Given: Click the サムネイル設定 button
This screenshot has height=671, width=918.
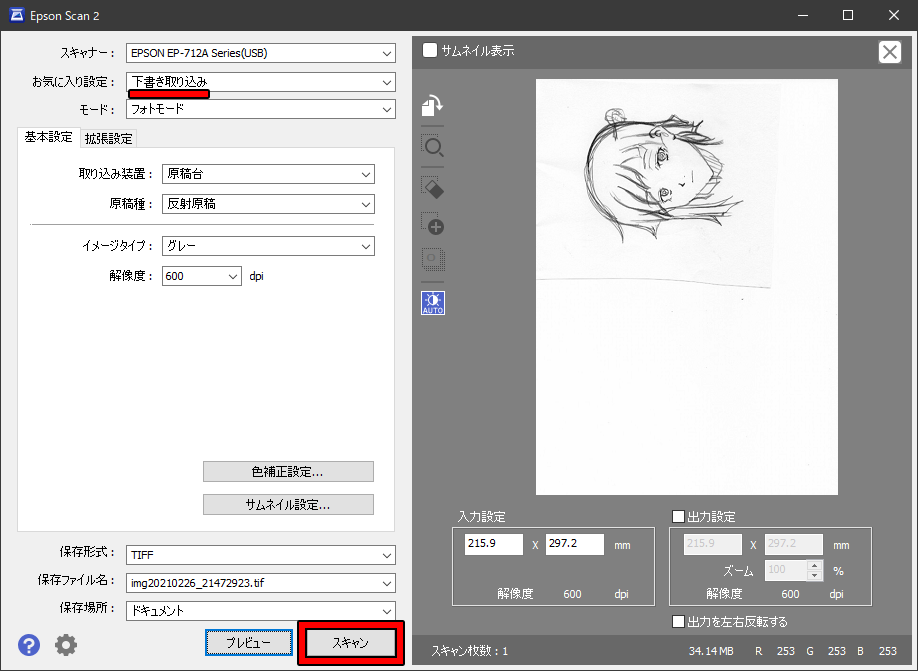Looking at the screenshot, I should [x=288, y=504].
